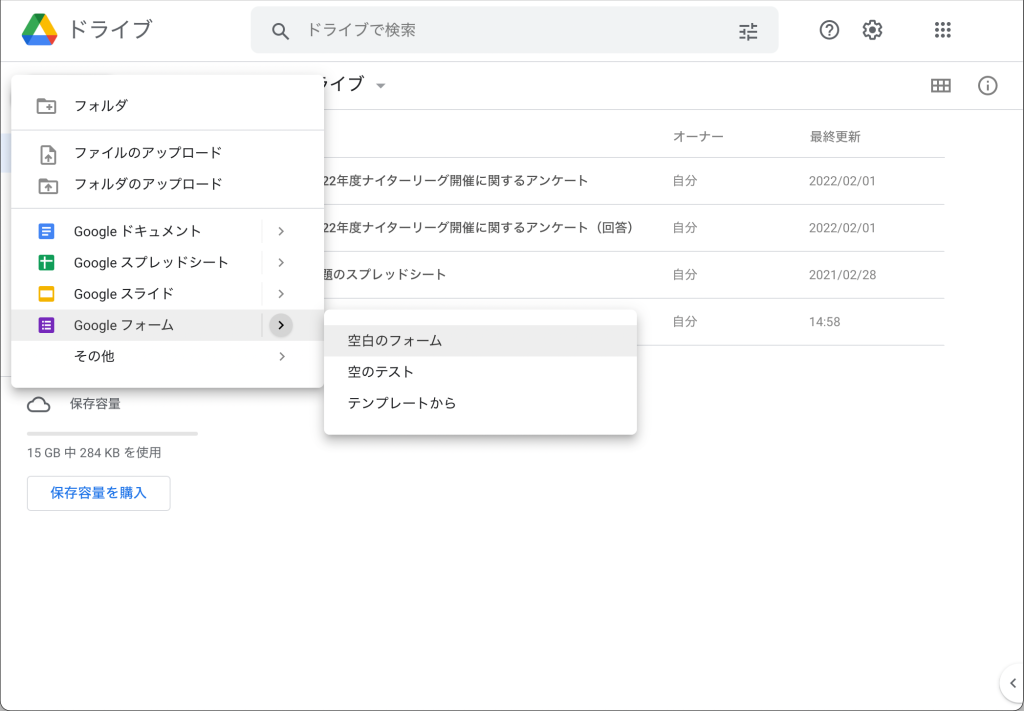Expand the その他 submenu arrow
Viewport: 1024px width, 711px height.
point(281,356)
